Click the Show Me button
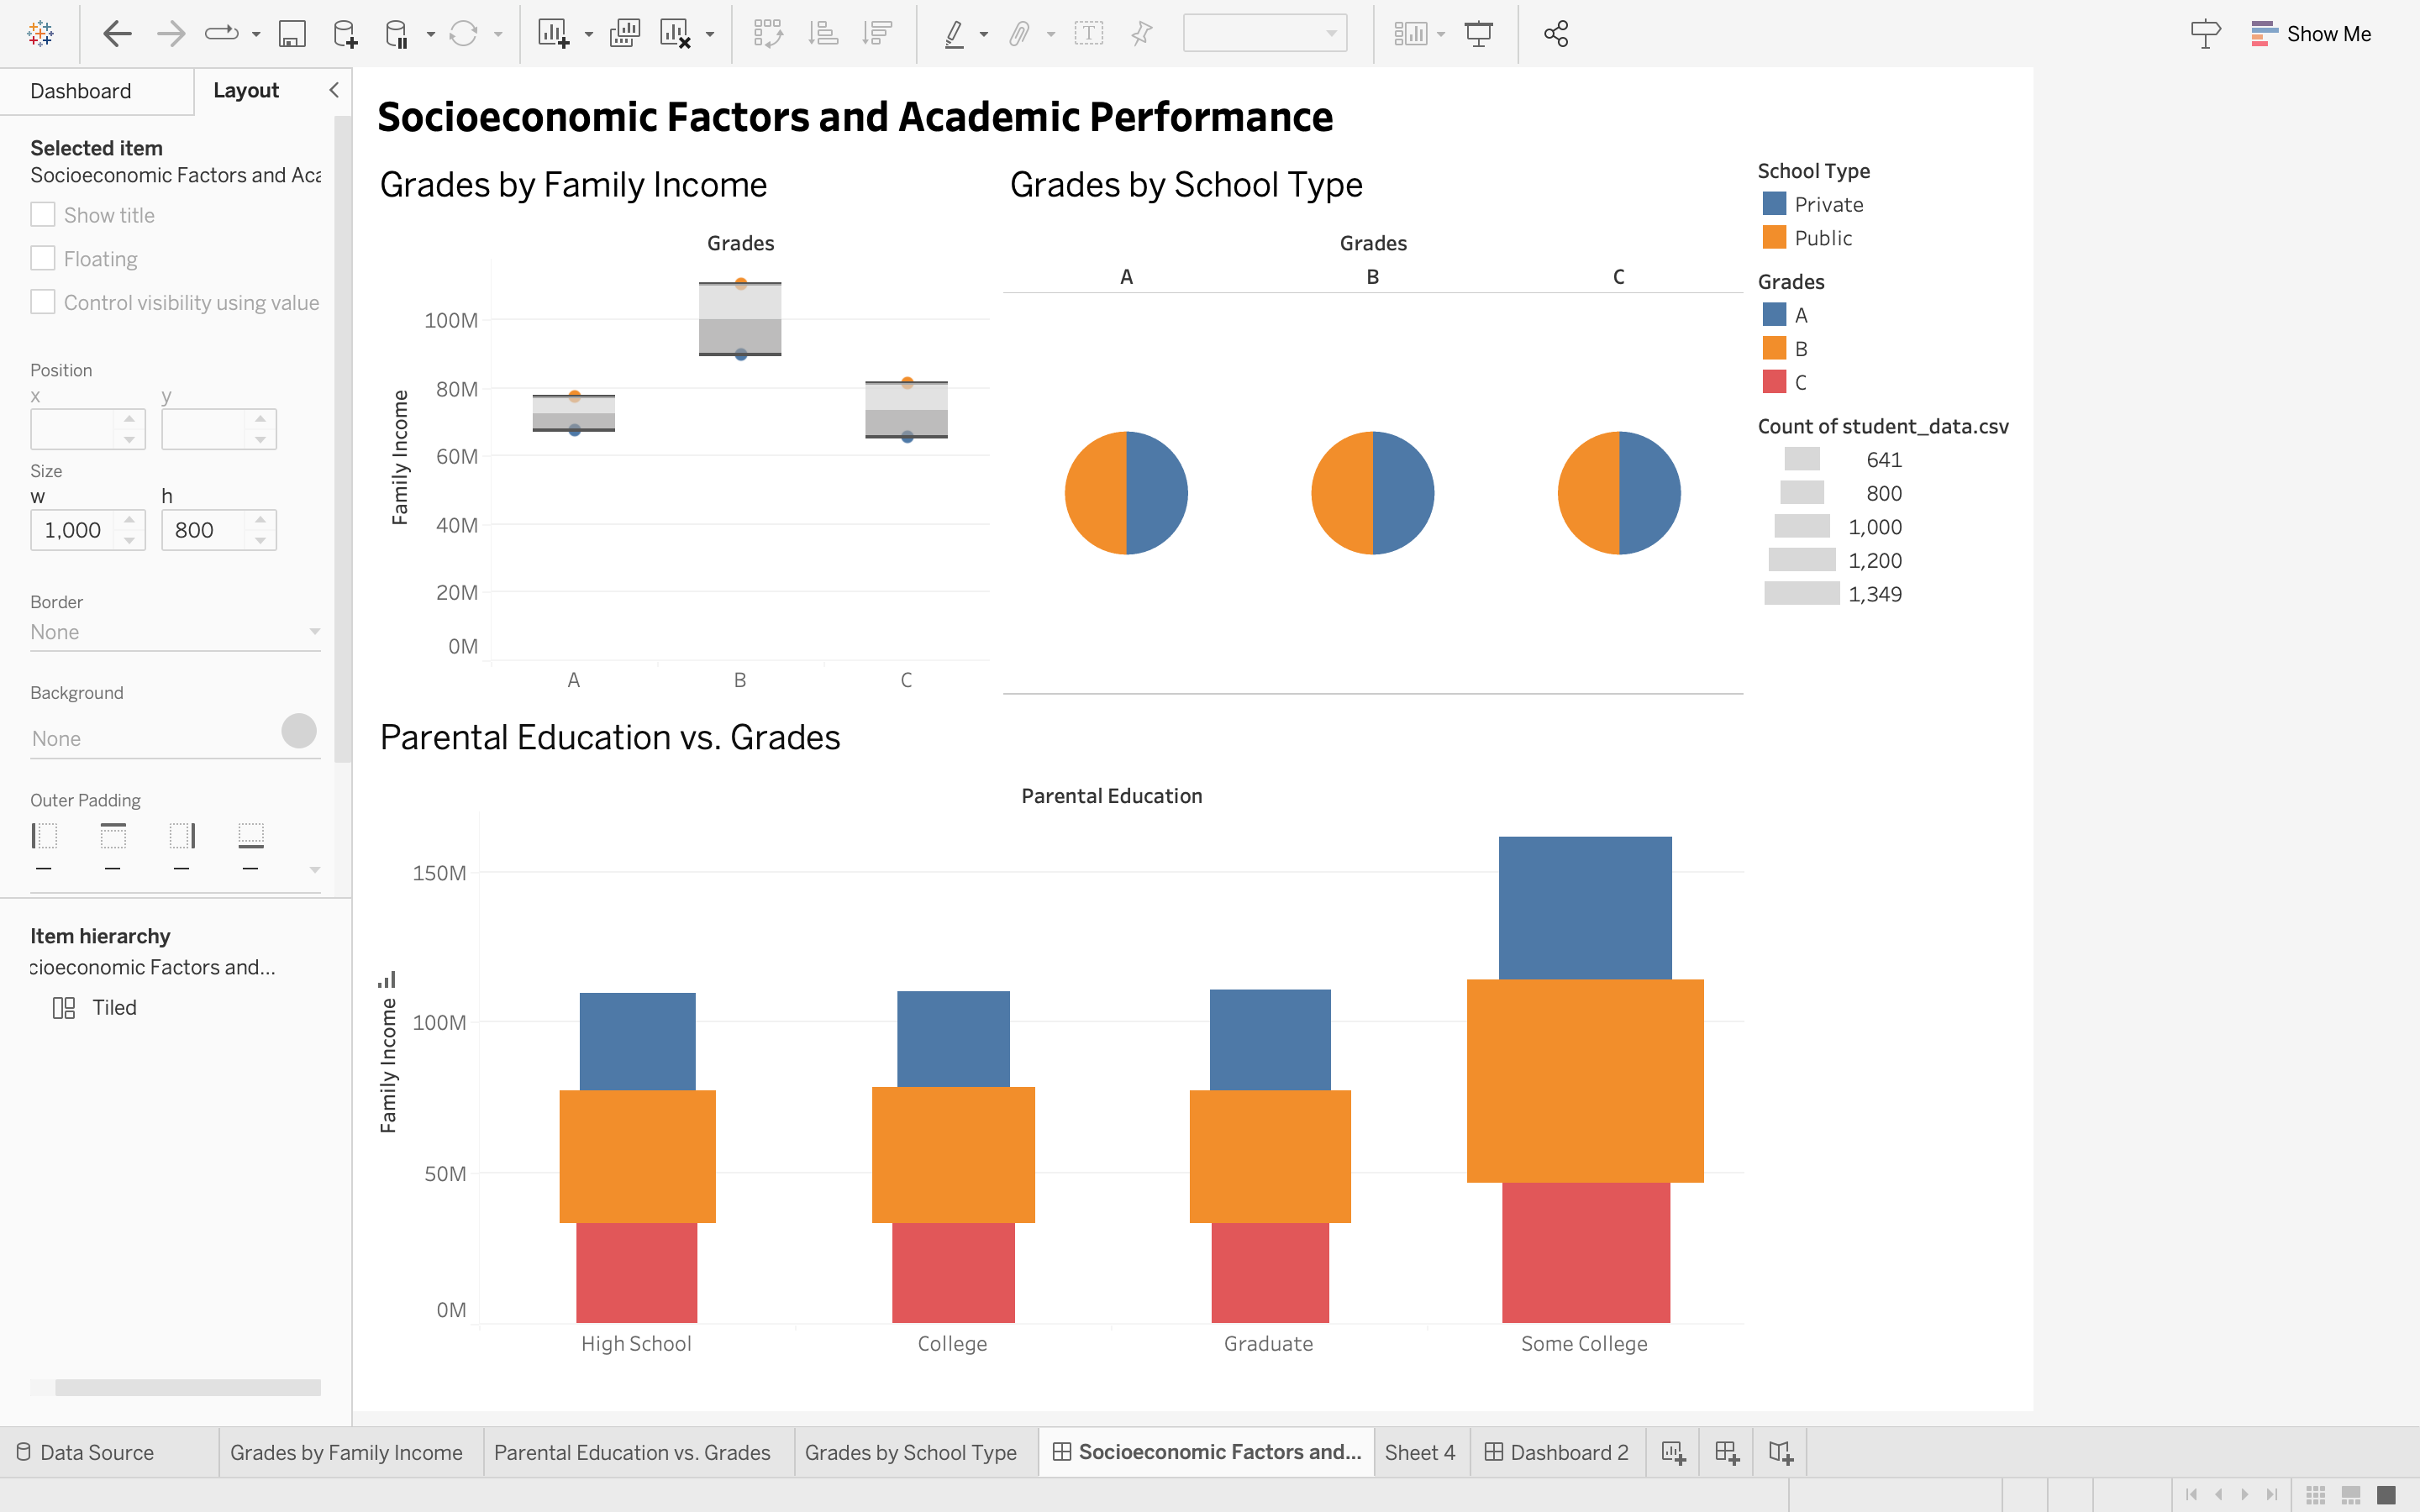The image size is (2420, 1512). [2311, 34]
